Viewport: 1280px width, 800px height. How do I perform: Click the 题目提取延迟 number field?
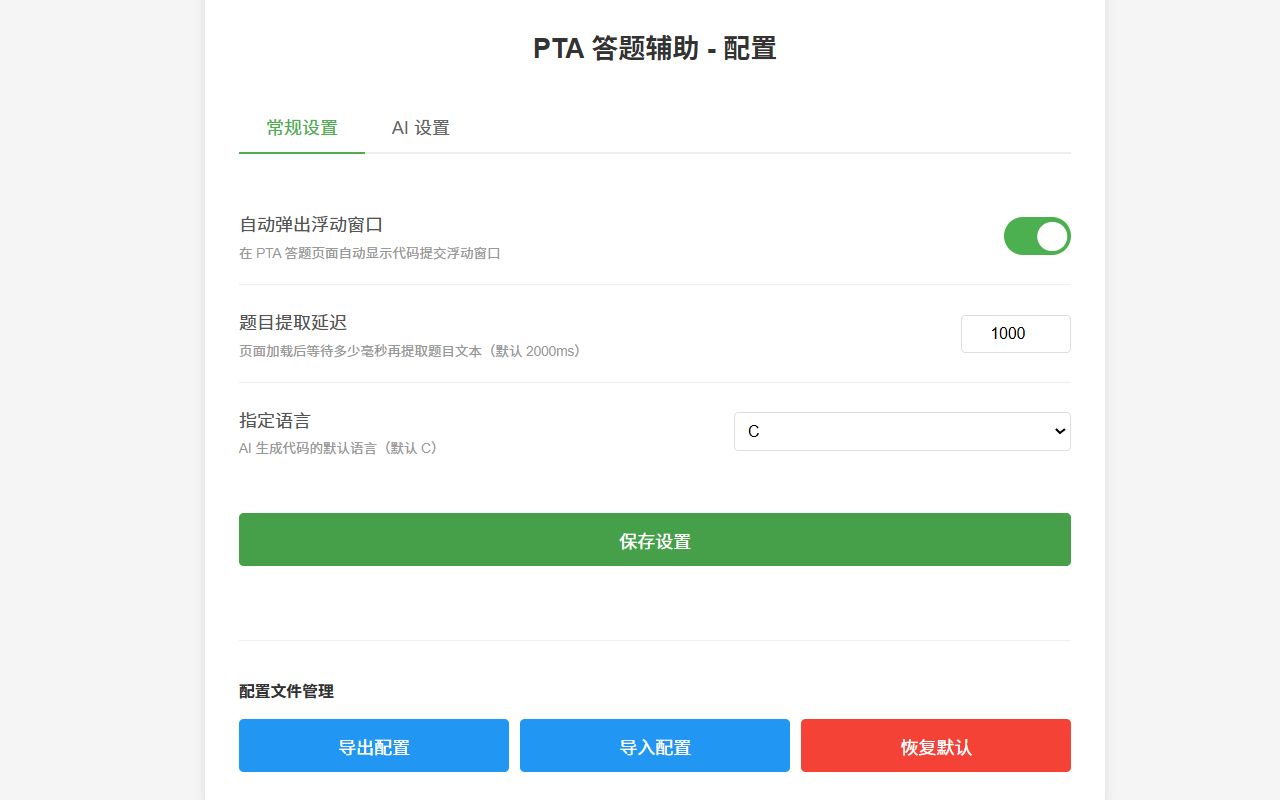(1016, 334)
